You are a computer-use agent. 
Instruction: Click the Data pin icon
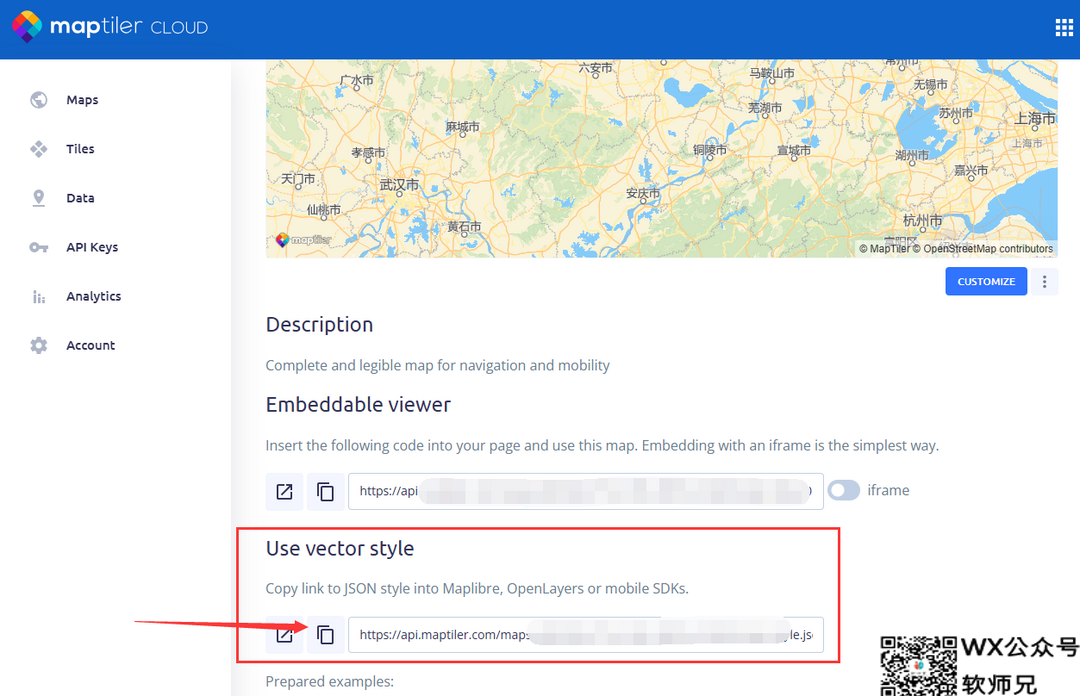(39, 198)
